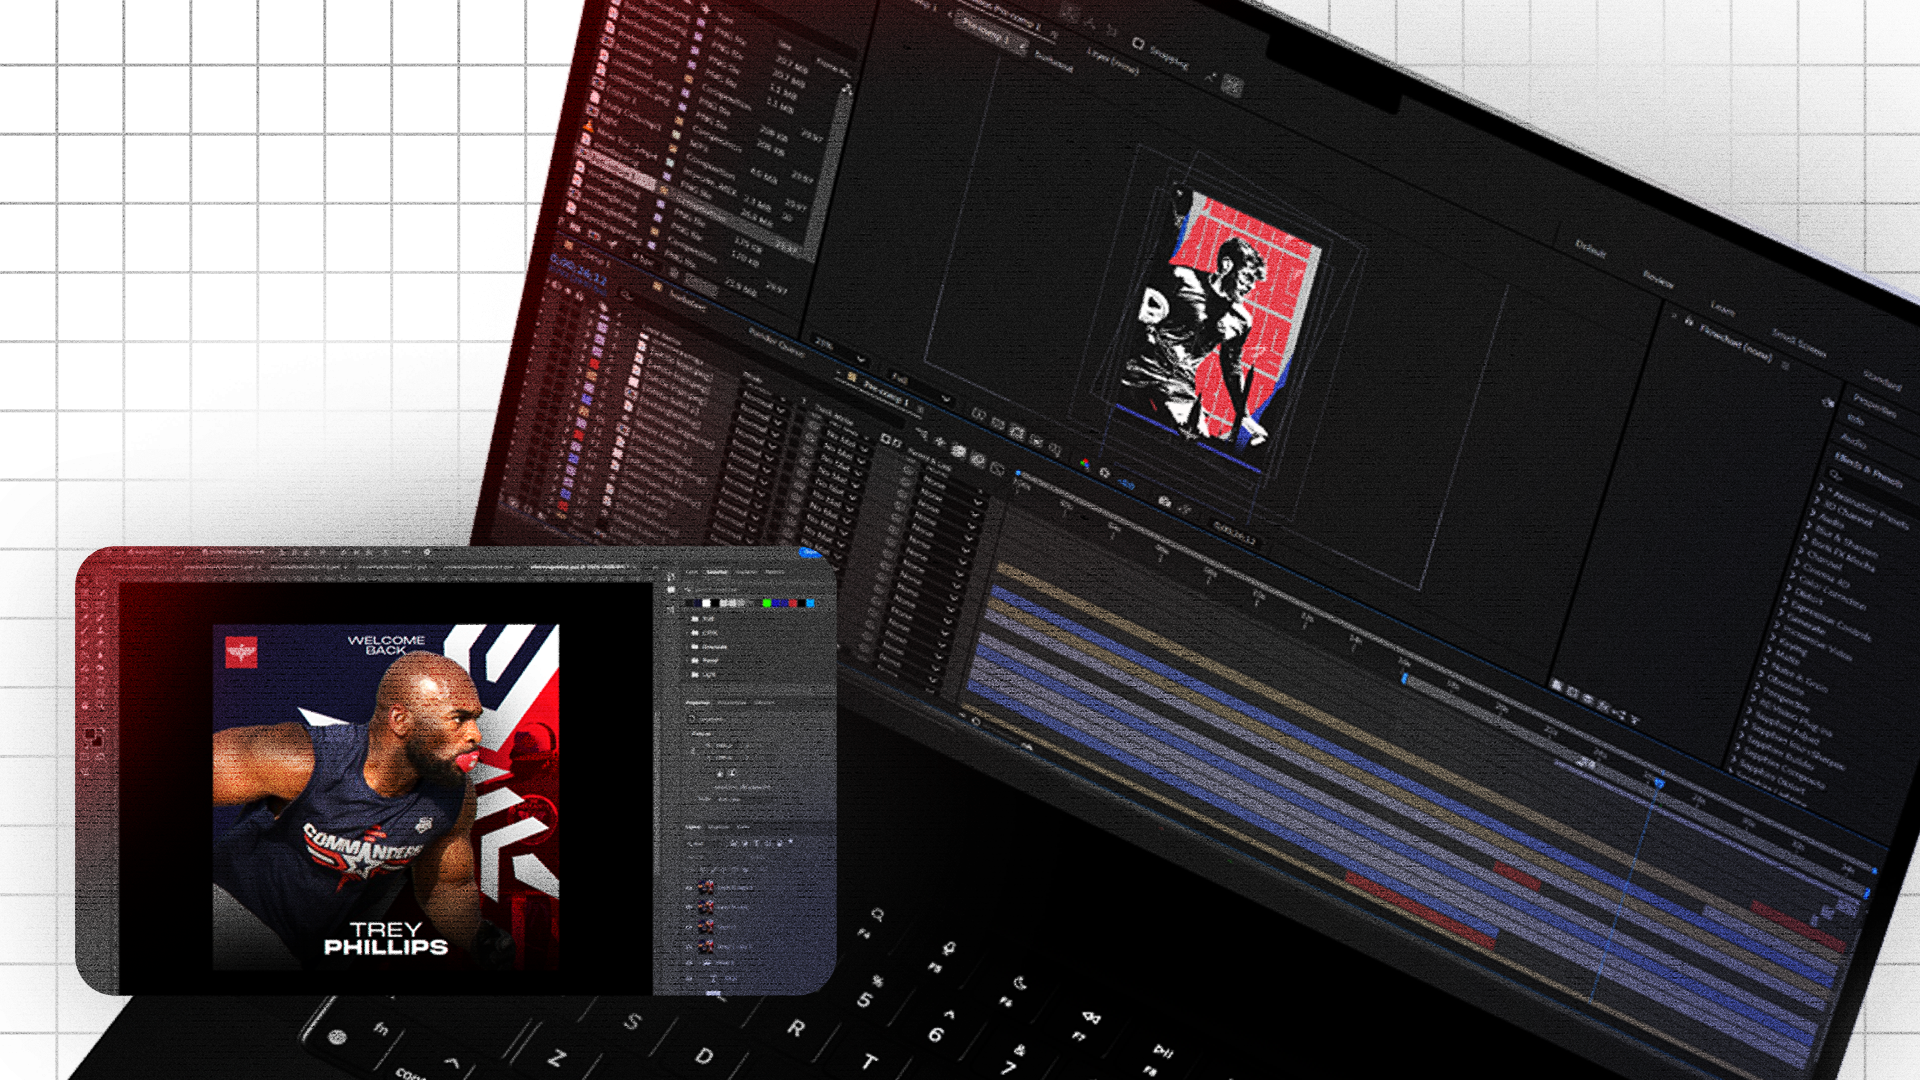Screen dimensions: 1920x1080
Task: Click the Trey Phillips artwork on Photoshop canvas
Action: coord(386,797)
